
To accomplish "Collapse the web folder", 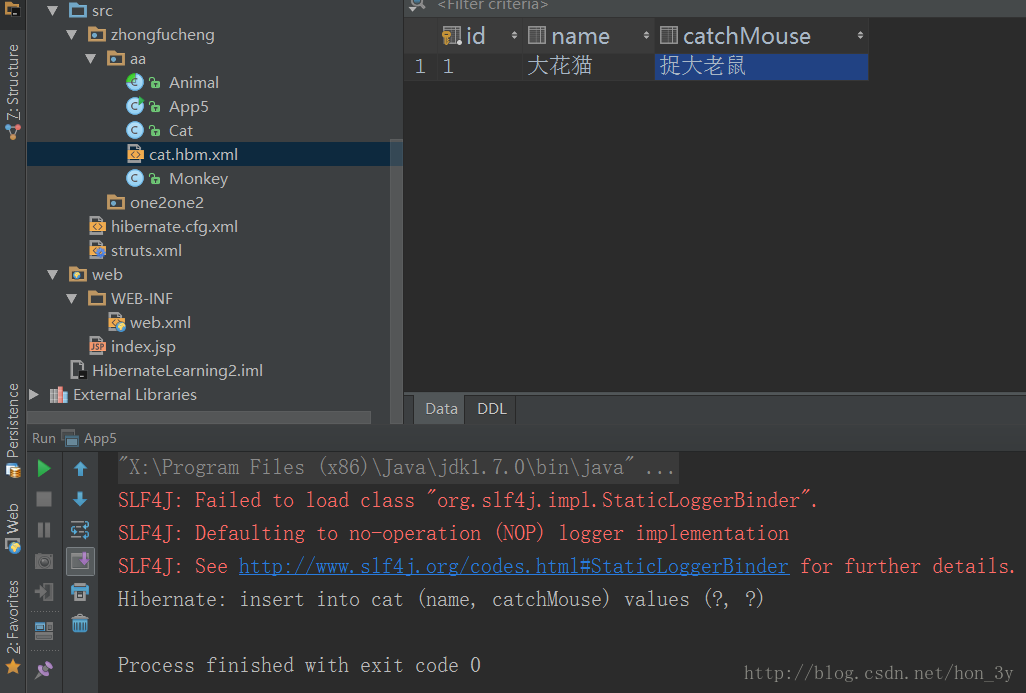I will [53, 275].
